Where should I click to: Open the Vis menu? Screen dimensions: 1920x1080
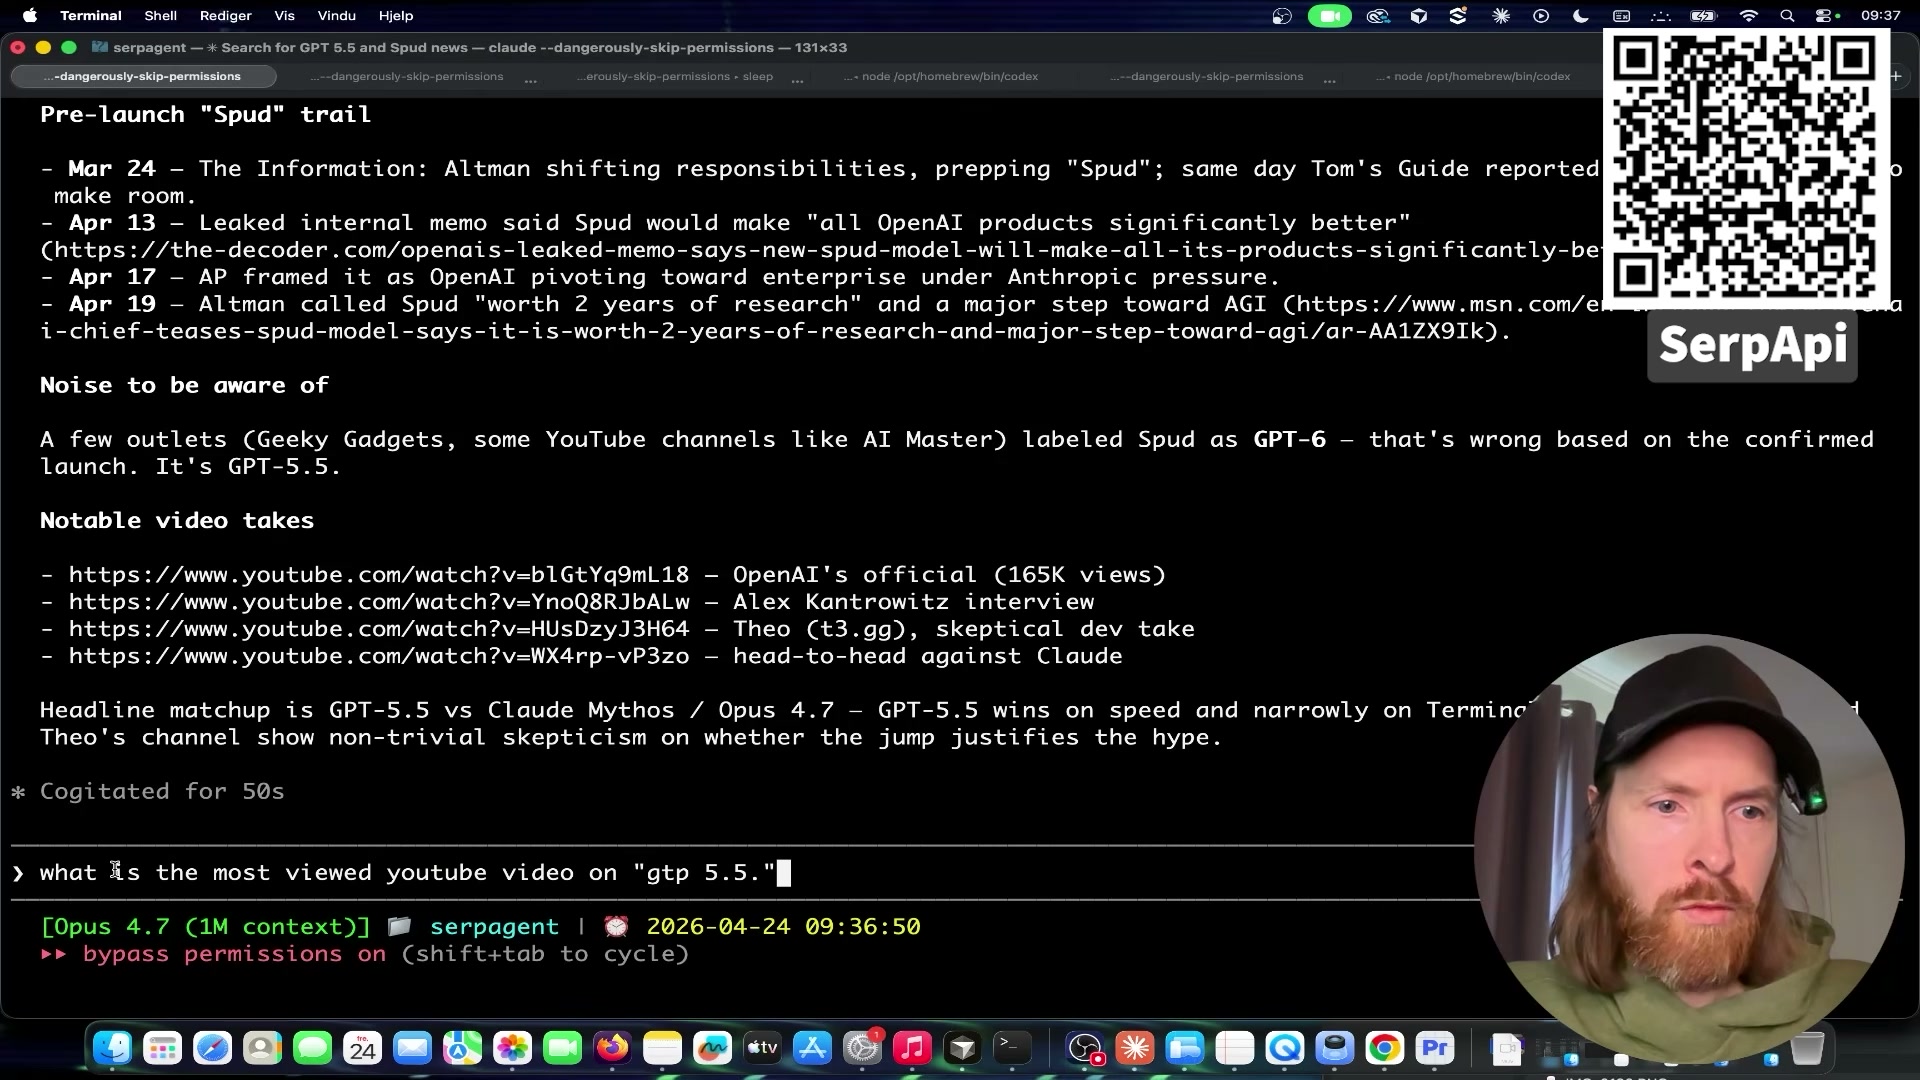click(285, 16)
